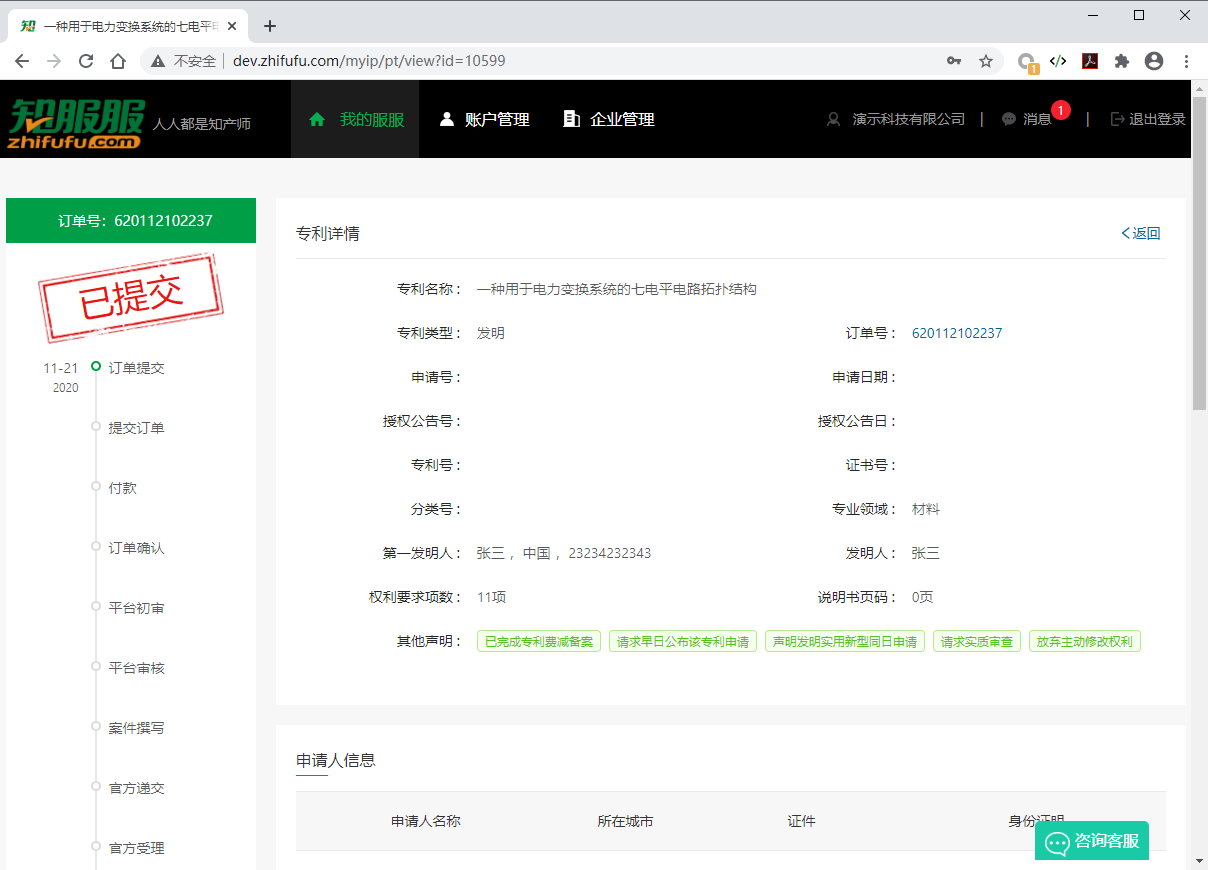Open 消息 messages with notification badge
The width and height of the screenshot is (1208, 870).
(1028, 120)
